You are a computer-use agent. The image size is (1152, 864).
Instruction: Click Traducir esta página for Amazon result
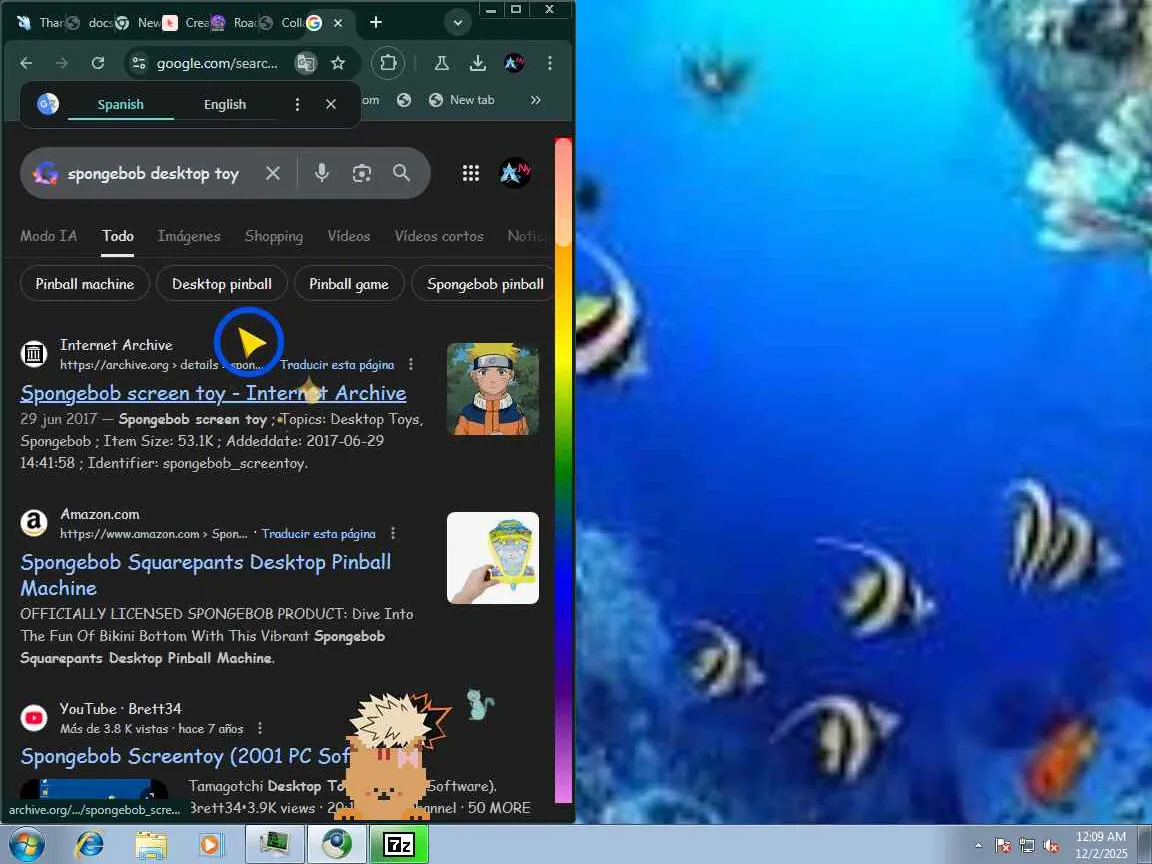click(319, 533)
